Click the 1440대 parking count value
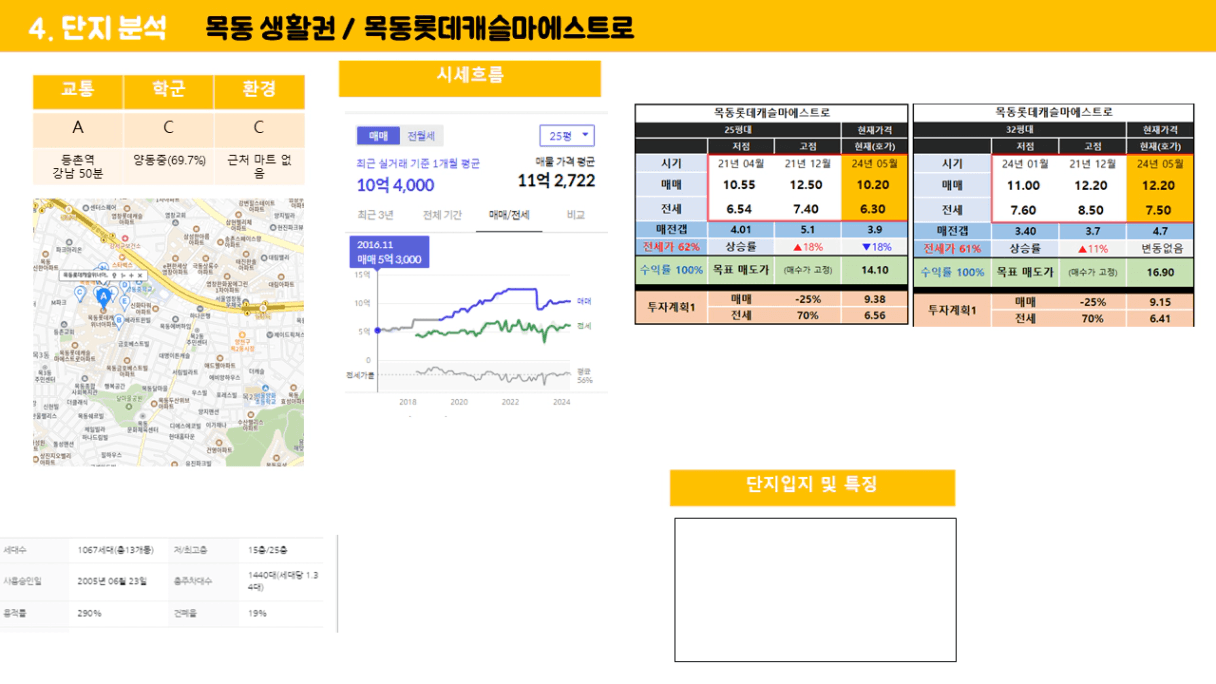 click(x=283, y=580)
